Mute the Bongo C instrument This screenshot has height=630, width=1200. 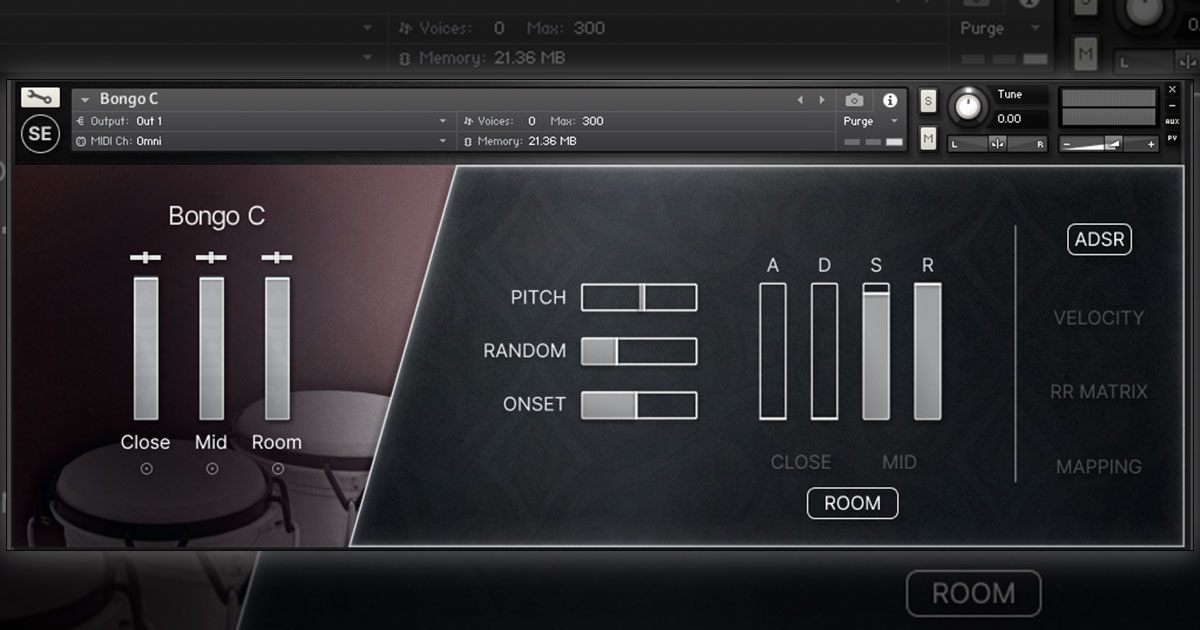(x=928, y=139)
